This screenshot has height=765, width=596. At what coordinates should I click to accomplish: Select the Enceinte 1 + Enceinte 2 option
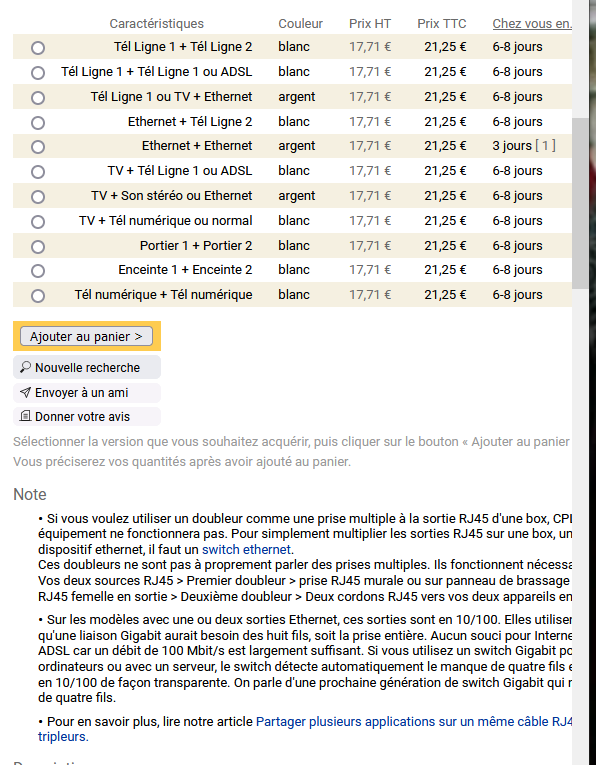tap(38, 271)
